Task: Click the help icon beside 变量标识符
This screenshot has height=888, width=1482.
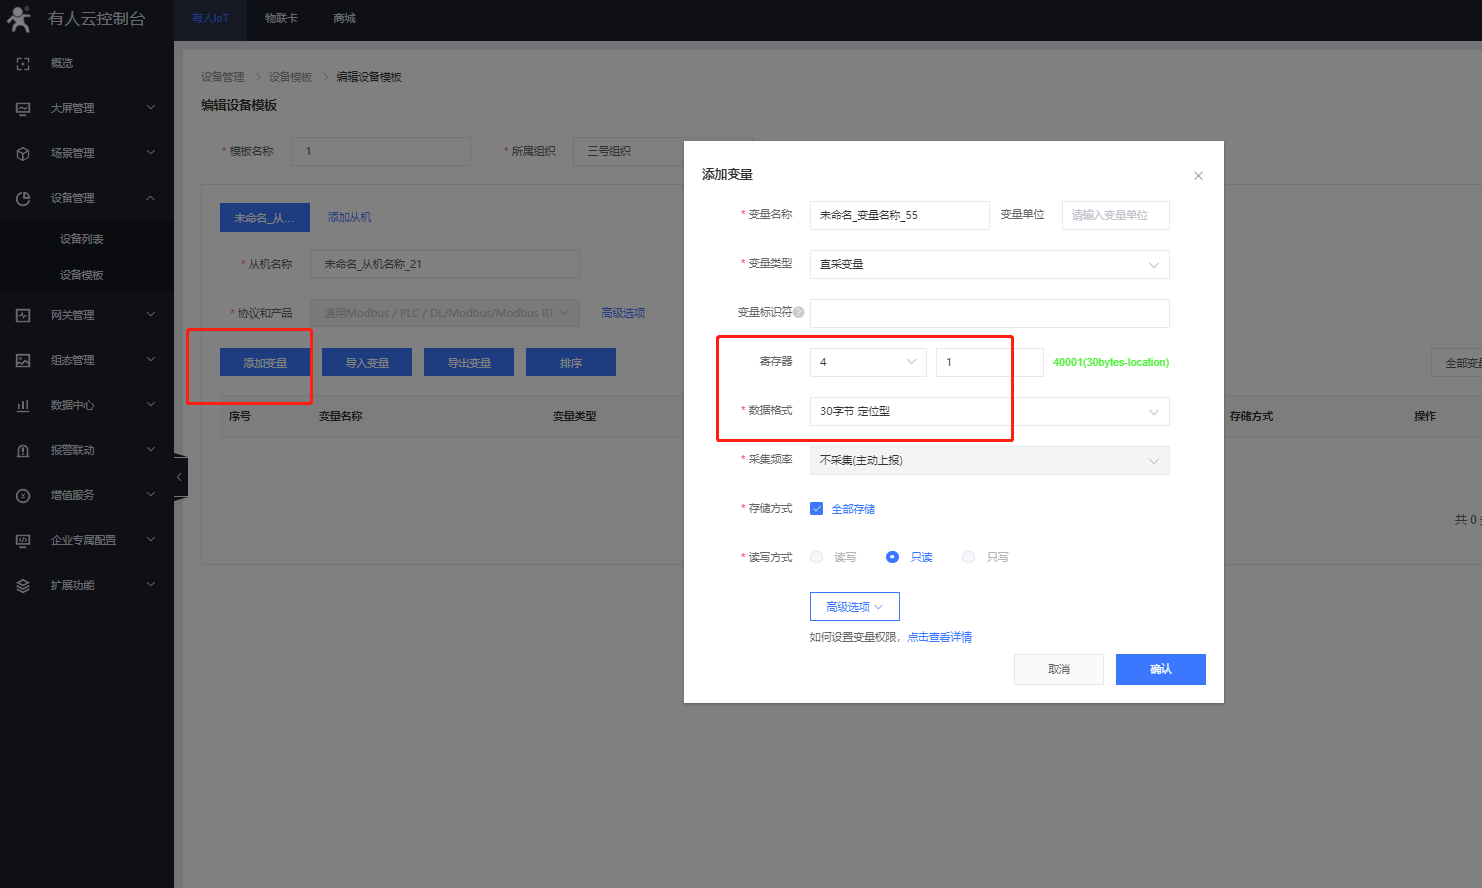Action: click(x=798, y=312)
